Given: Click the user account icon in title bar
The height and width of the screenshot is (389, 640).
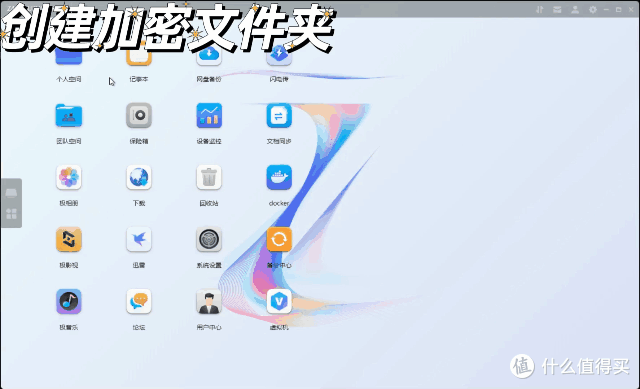Looking at the screenshot, I should click(x=575, y=9).
